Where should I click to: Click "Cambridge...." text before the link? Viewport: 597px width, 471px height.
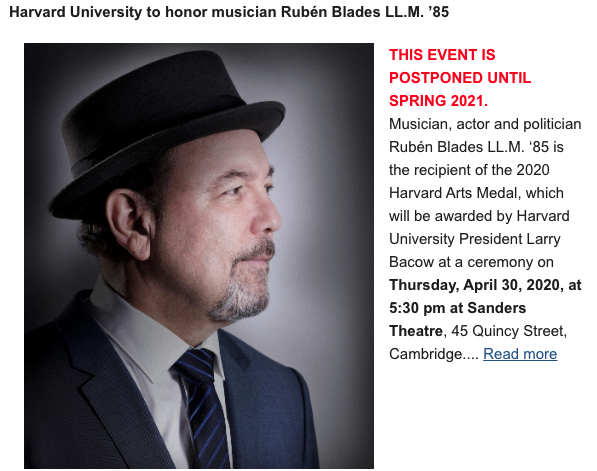[x=434, y=354]
